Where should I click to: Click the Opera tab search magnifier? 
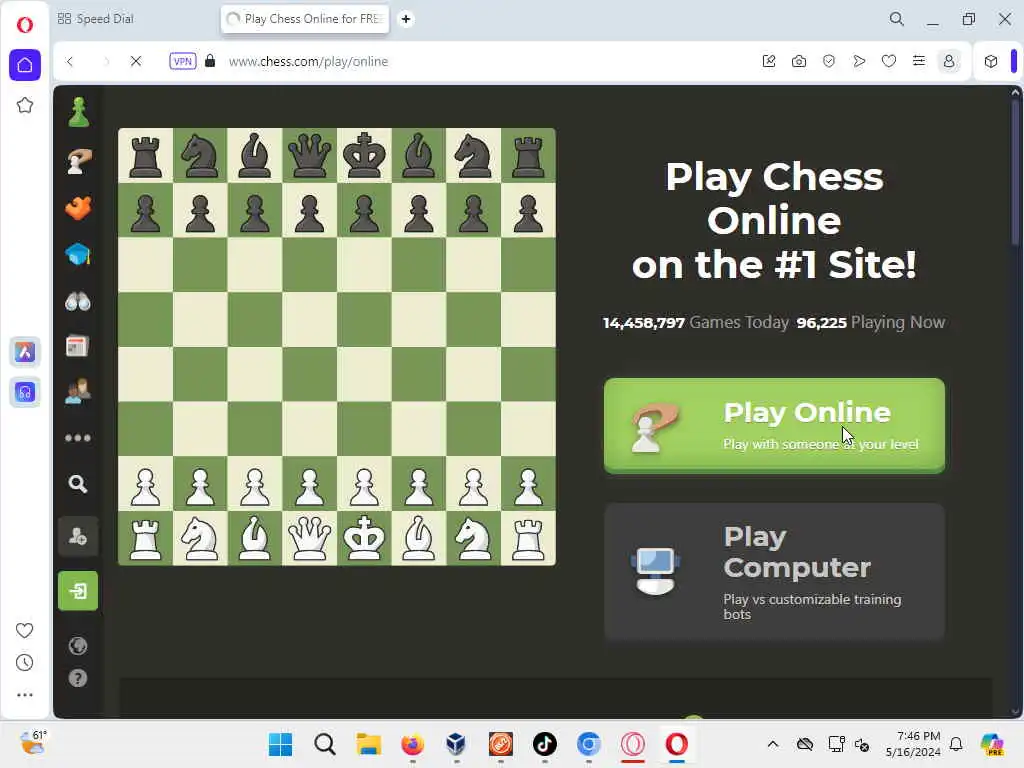(x=897, y=19)
